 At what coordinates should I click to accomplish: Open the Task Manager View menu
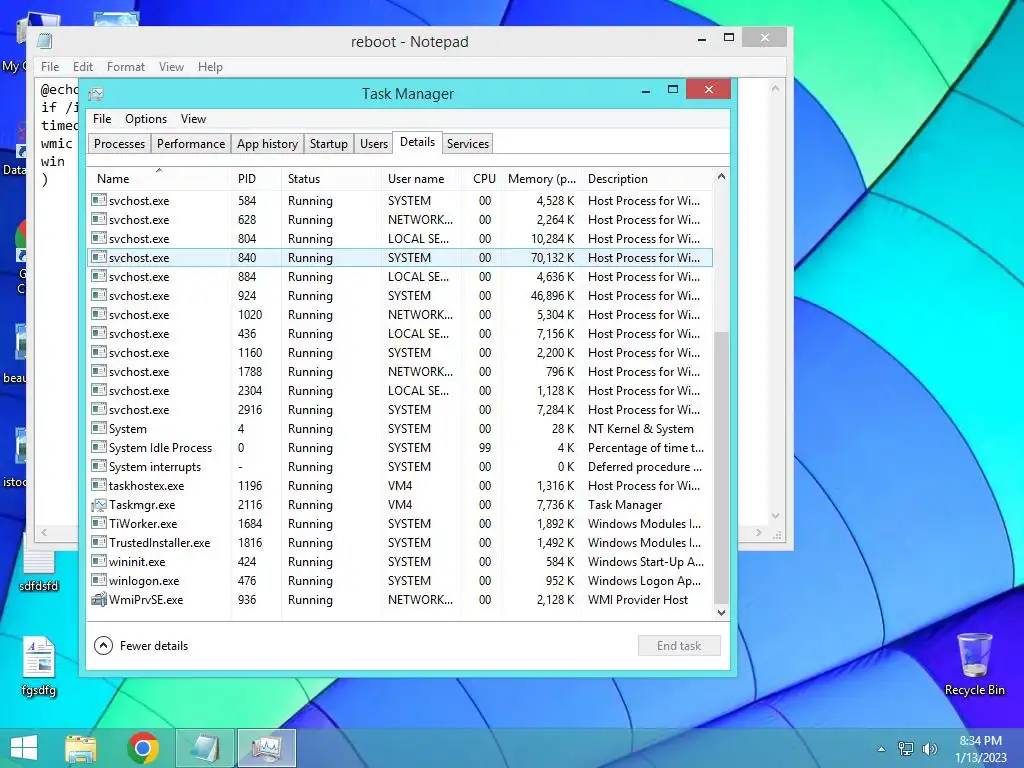pyautogui.click(x=193, y=119)
